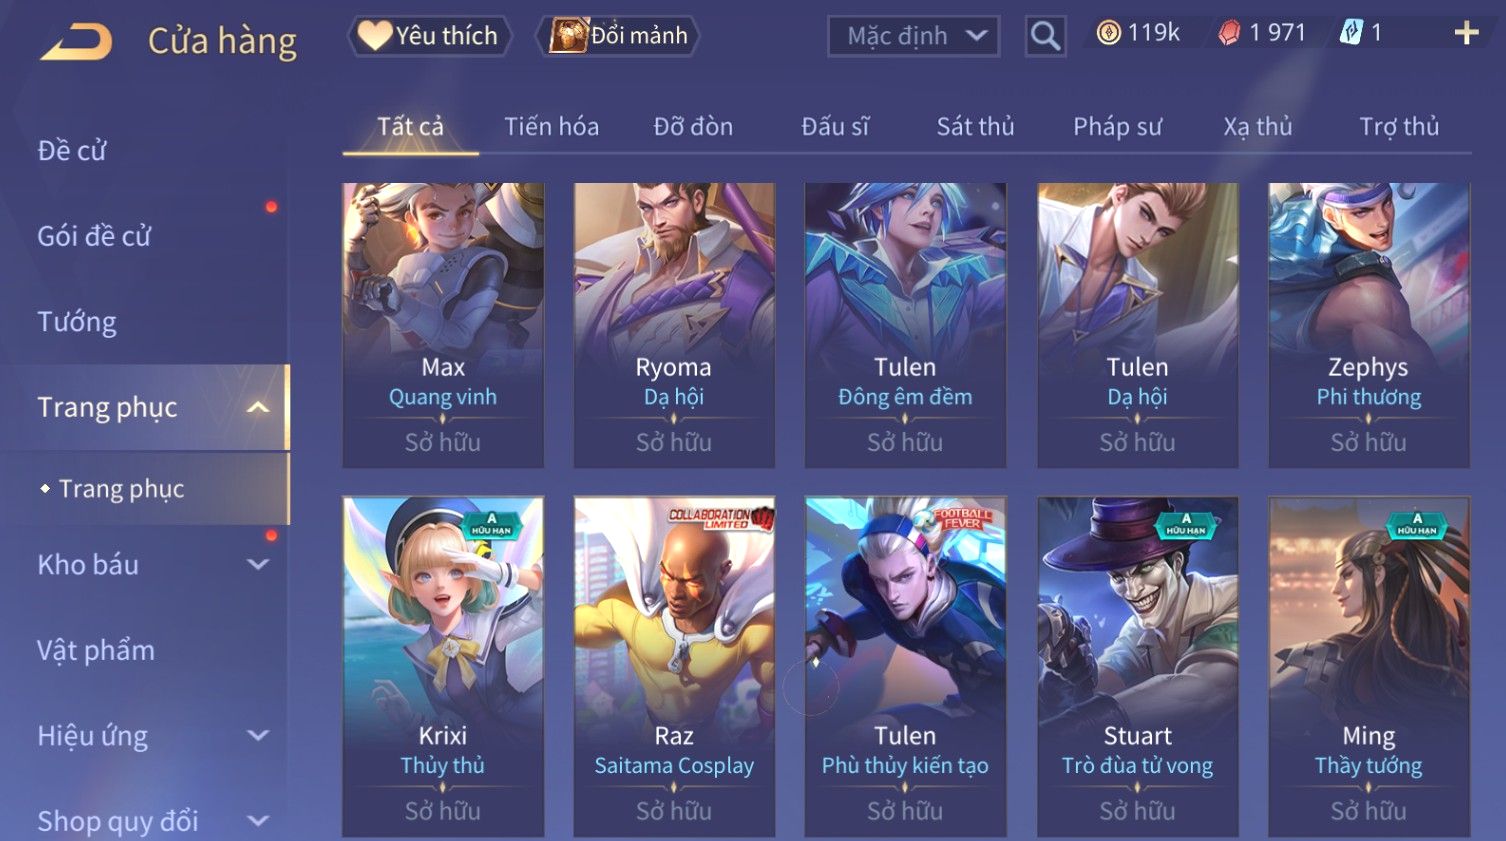Viewport: 1506px width, 841px height.
Task: Expand the Kho báu sidebar section
Action: coord(258,564)
